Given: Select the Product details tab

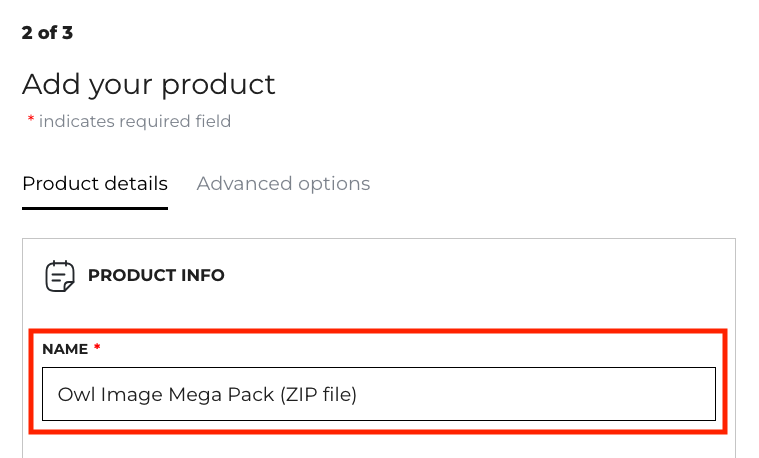Looking at the screenshot, I should [95, 184].
